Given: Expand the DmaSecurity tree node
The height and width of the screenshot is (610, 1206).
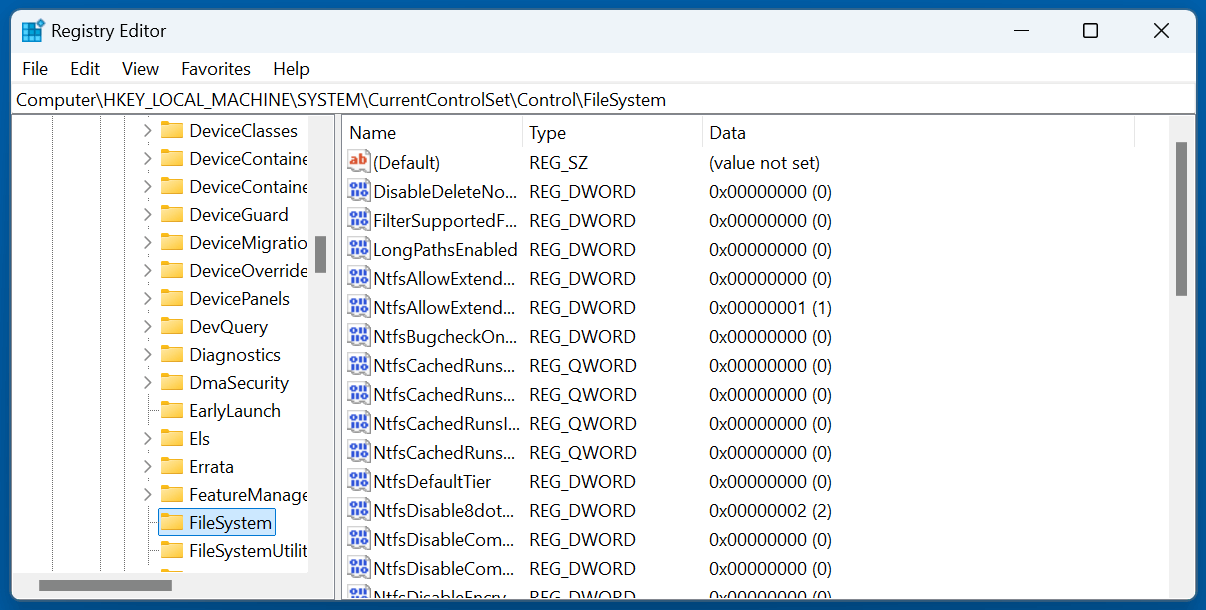Looking at the screenshot, I should 147,383.
